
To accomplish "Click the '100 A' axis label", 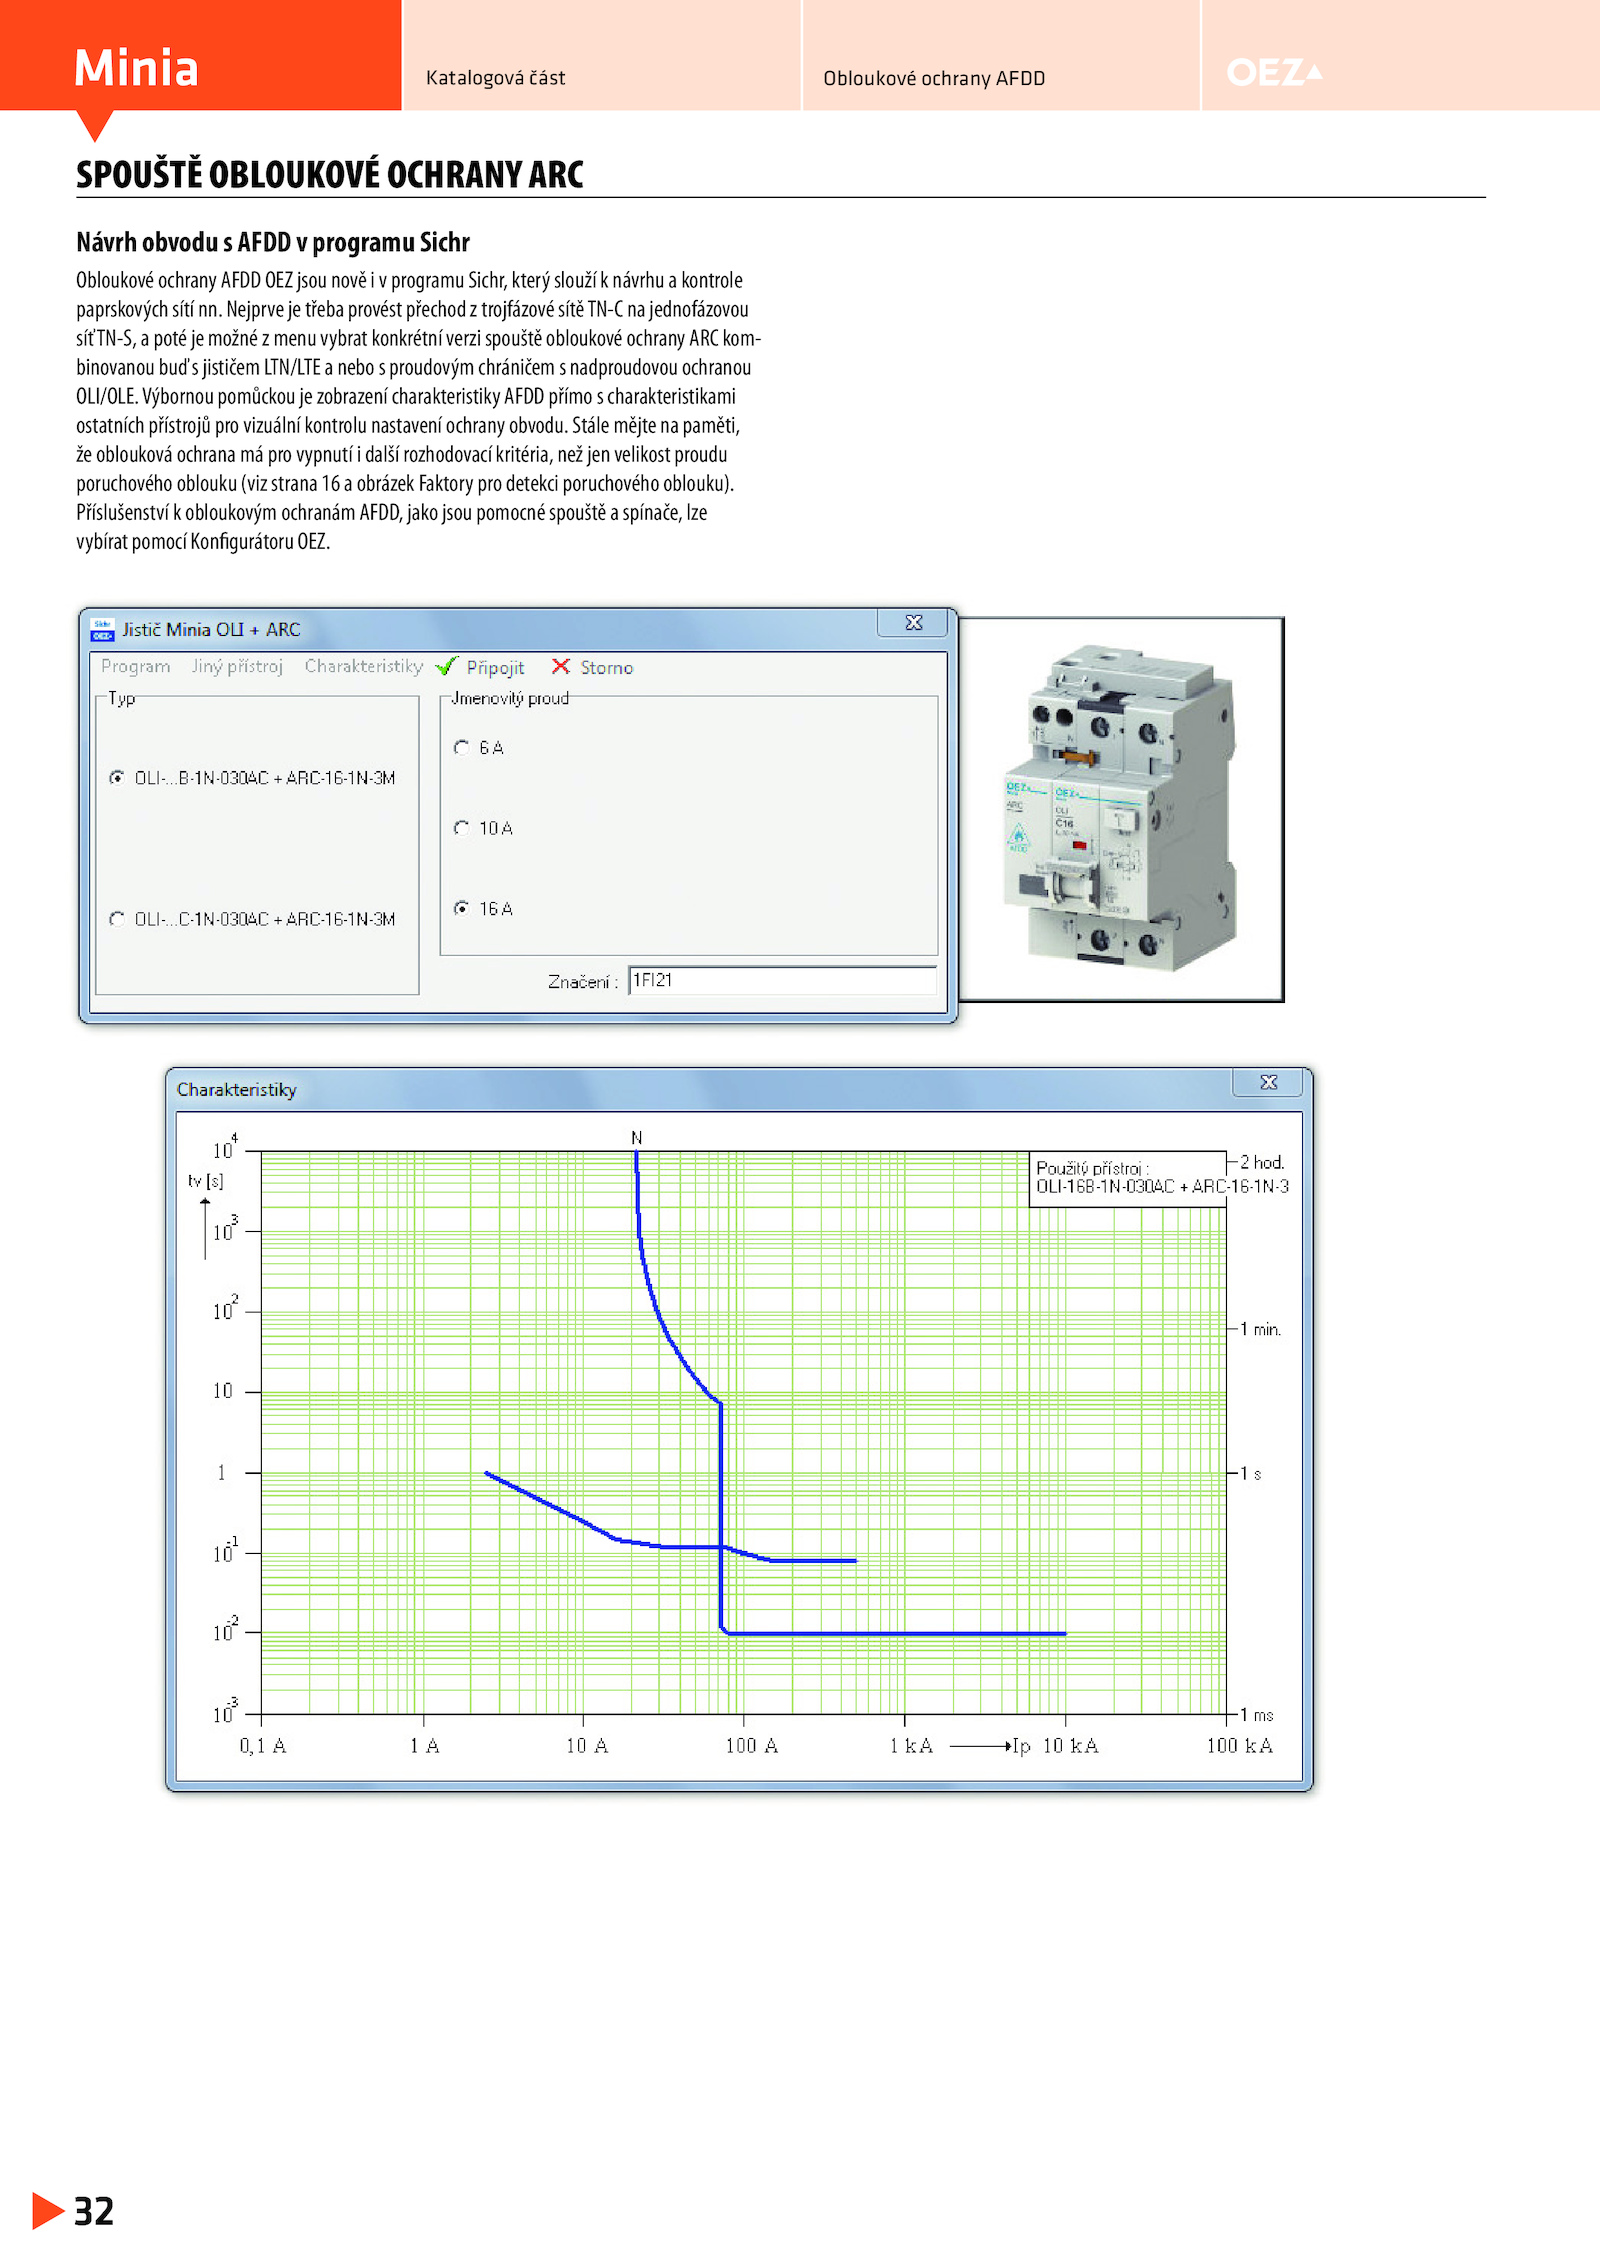I will tap(752, 1746).
